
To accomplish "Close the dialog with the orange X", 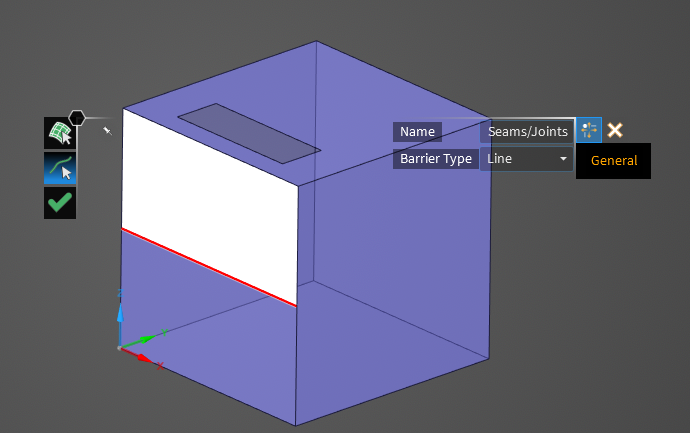I will tap(615, 130).
